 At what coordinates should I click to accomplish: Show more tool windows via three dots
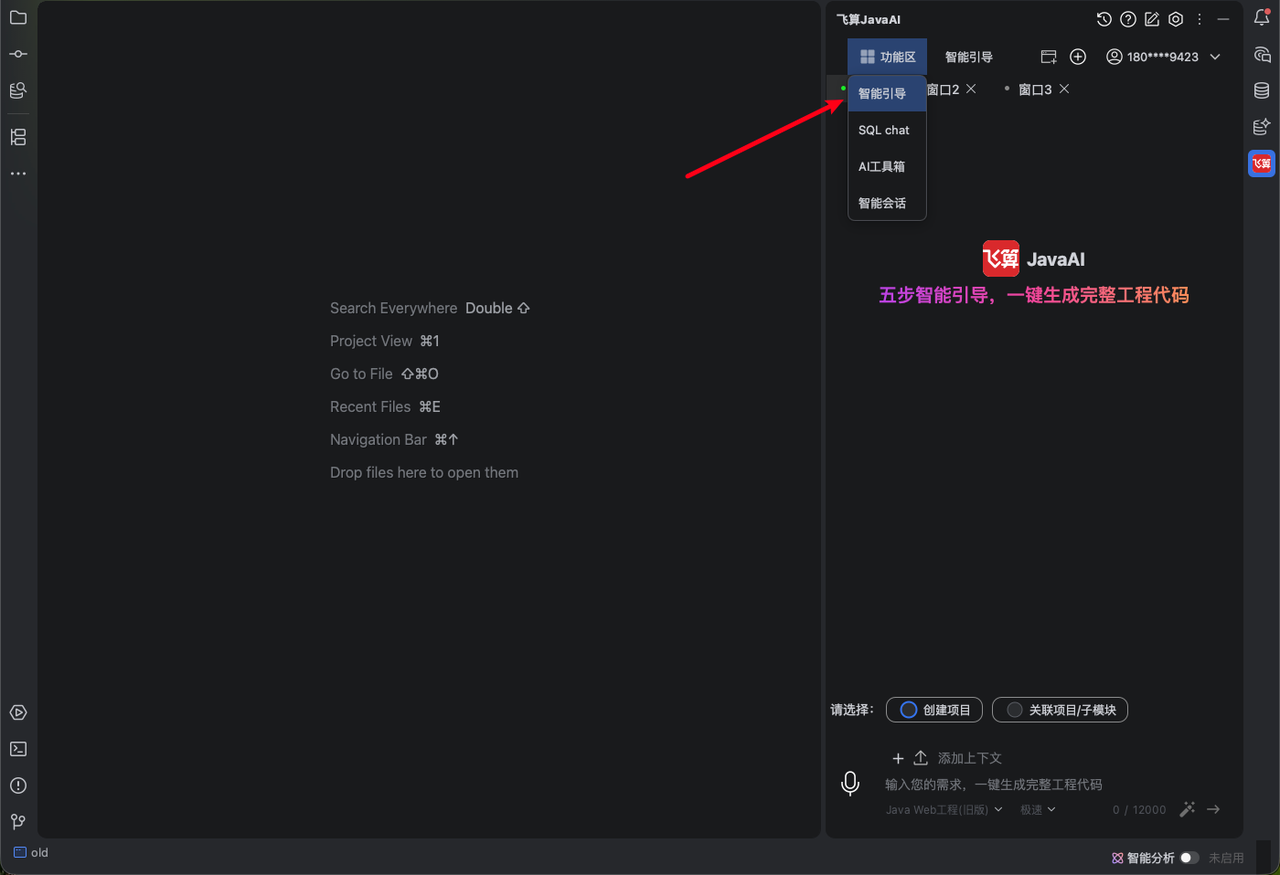click(18, 174)
